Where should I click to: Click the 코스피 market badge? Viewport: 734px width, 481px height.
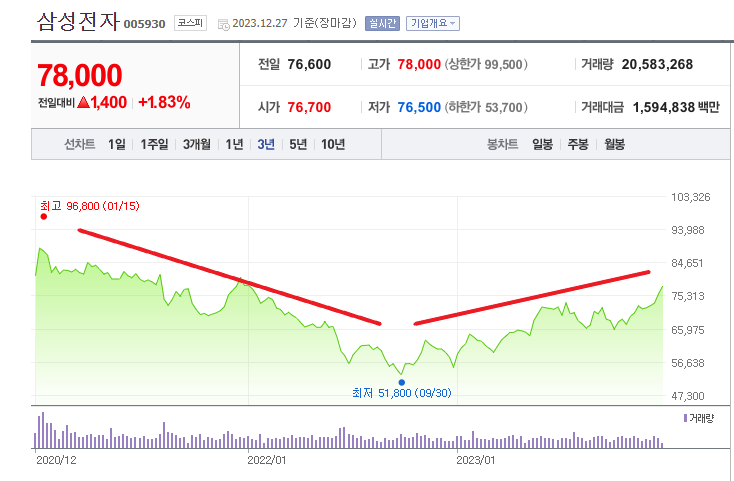coord(190,23)
